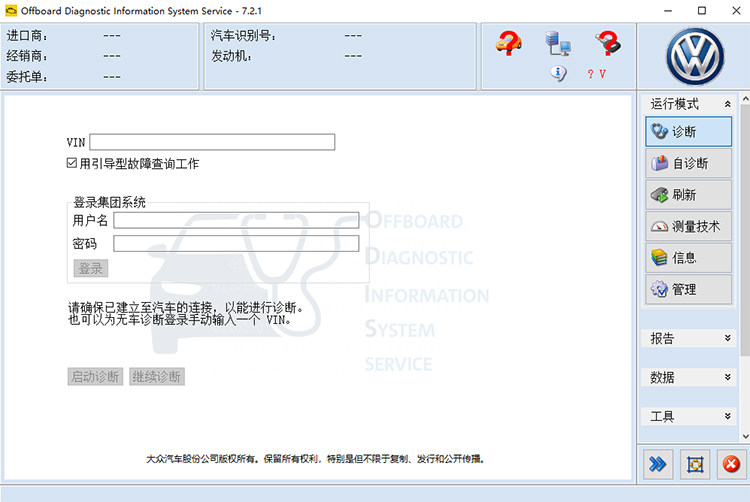
Task: Click the sidebar vertical scrollbar thumb
Action: tap(745, 229)
